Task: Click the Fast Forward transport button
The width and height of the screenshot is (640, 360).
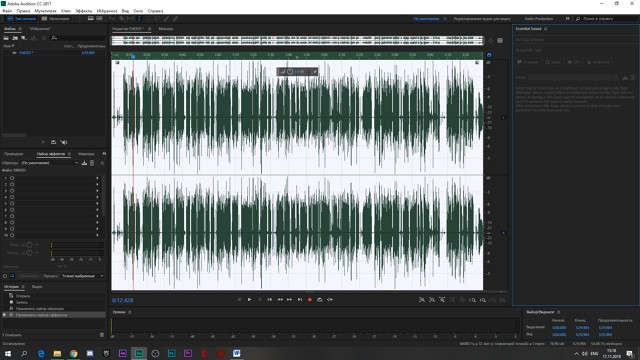Action: 289,300
